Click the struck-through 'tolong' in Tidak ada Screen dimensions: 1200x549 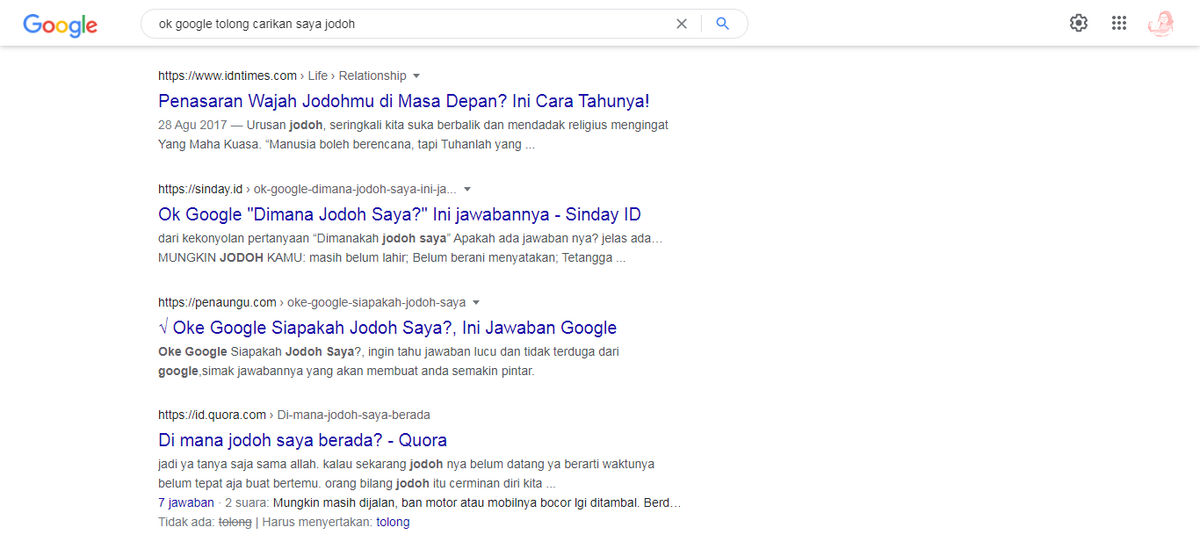click(235, 522)
